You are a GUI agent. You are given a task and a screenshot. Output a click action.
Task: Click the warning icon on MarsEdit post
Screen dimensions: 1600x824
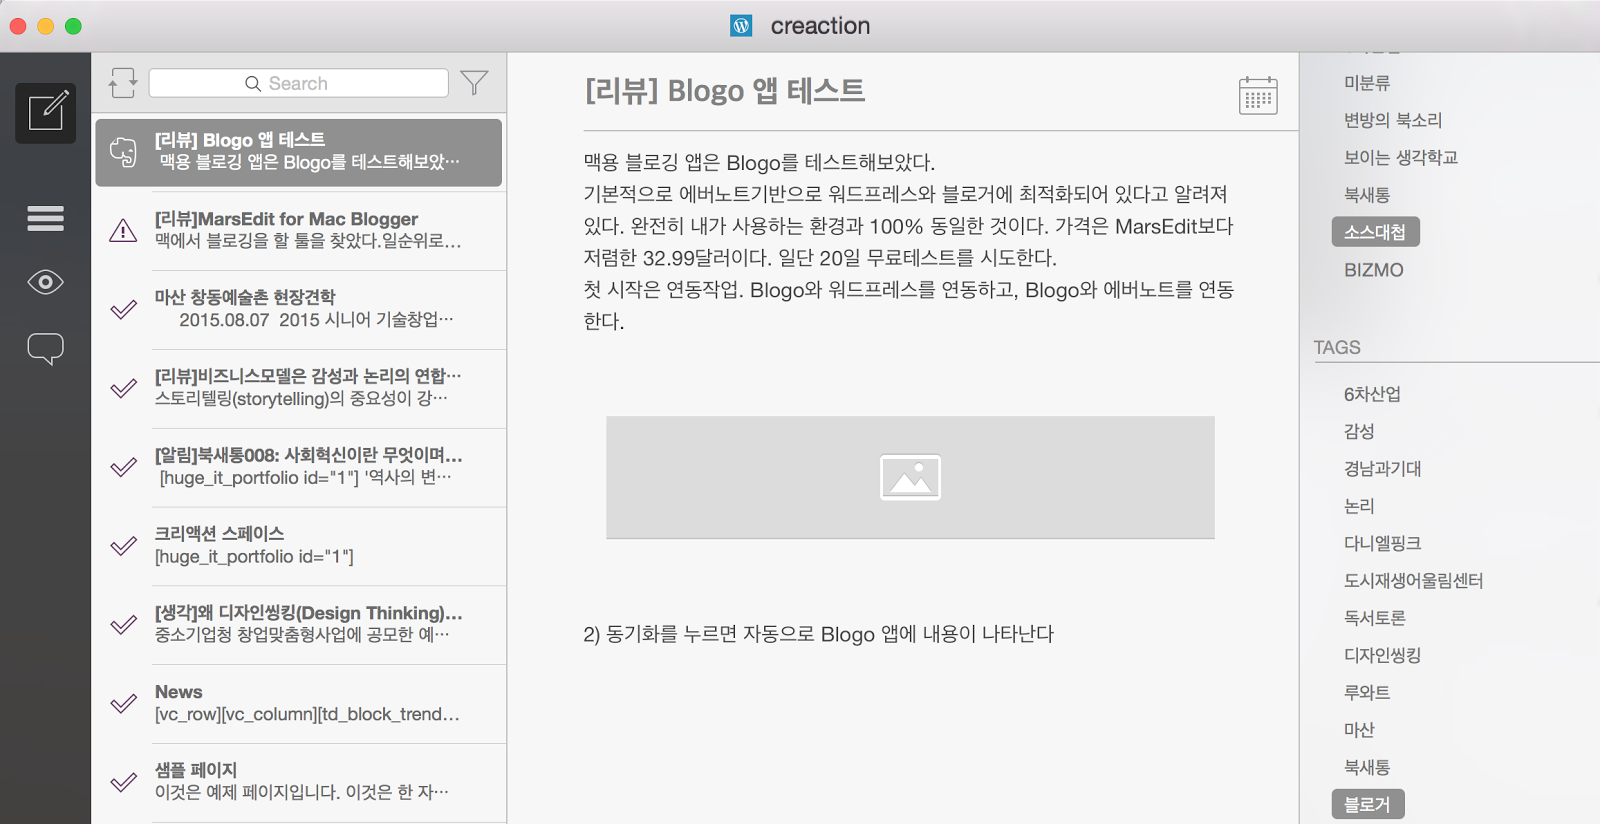[x=123, y=231]
